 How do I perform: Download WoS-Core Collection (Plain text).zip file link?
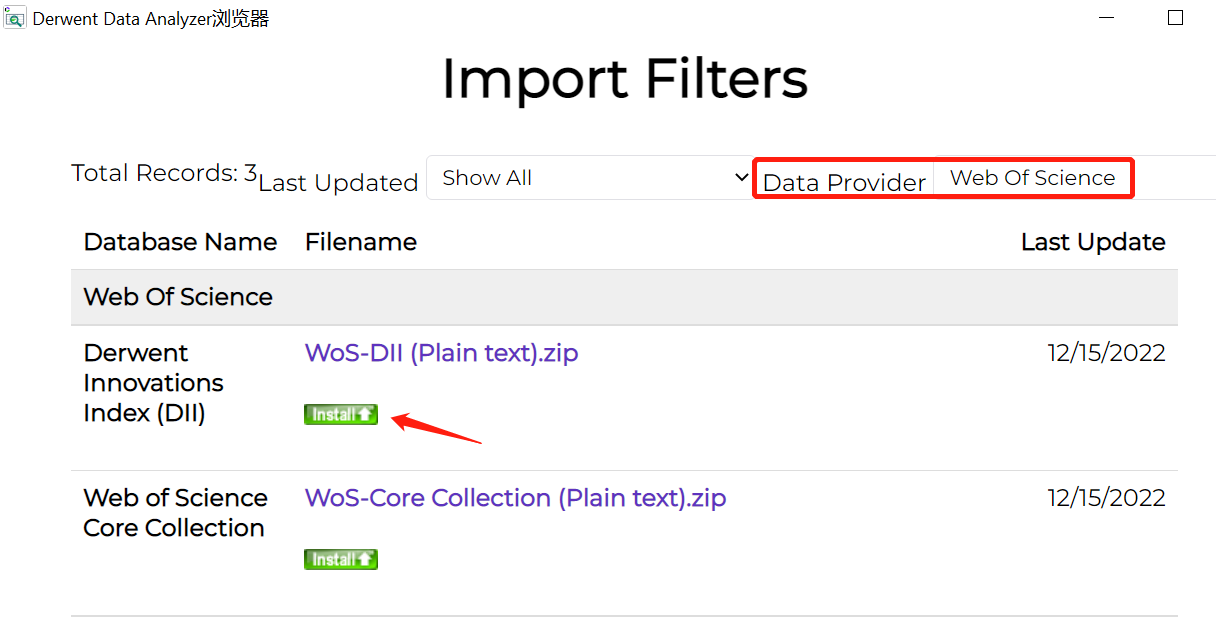pyautogui.click(x=515, y=498)
